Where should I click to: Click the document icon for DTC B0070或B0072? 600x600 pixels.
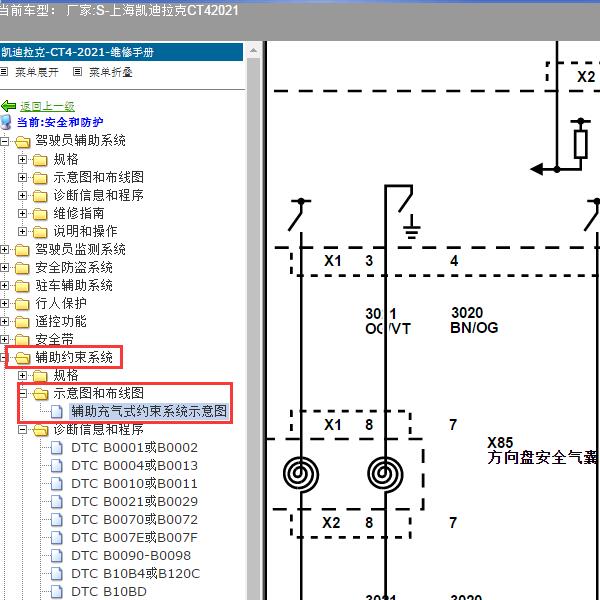pyautogui.click(x=57, y=519)
